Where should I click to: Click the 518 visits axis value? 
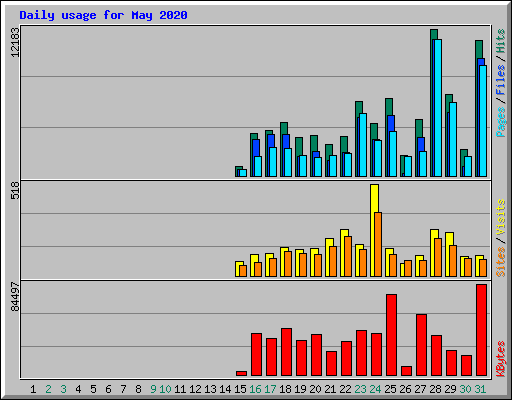[15, 190]
